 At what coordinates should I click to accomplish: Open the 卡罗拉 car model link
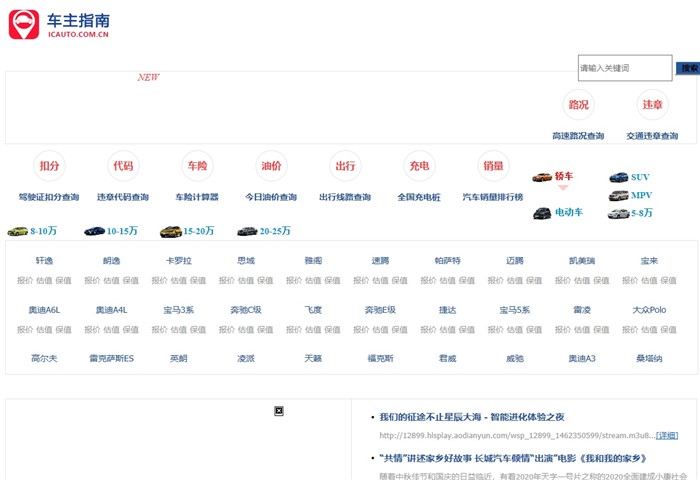click(x=179, y=260)
